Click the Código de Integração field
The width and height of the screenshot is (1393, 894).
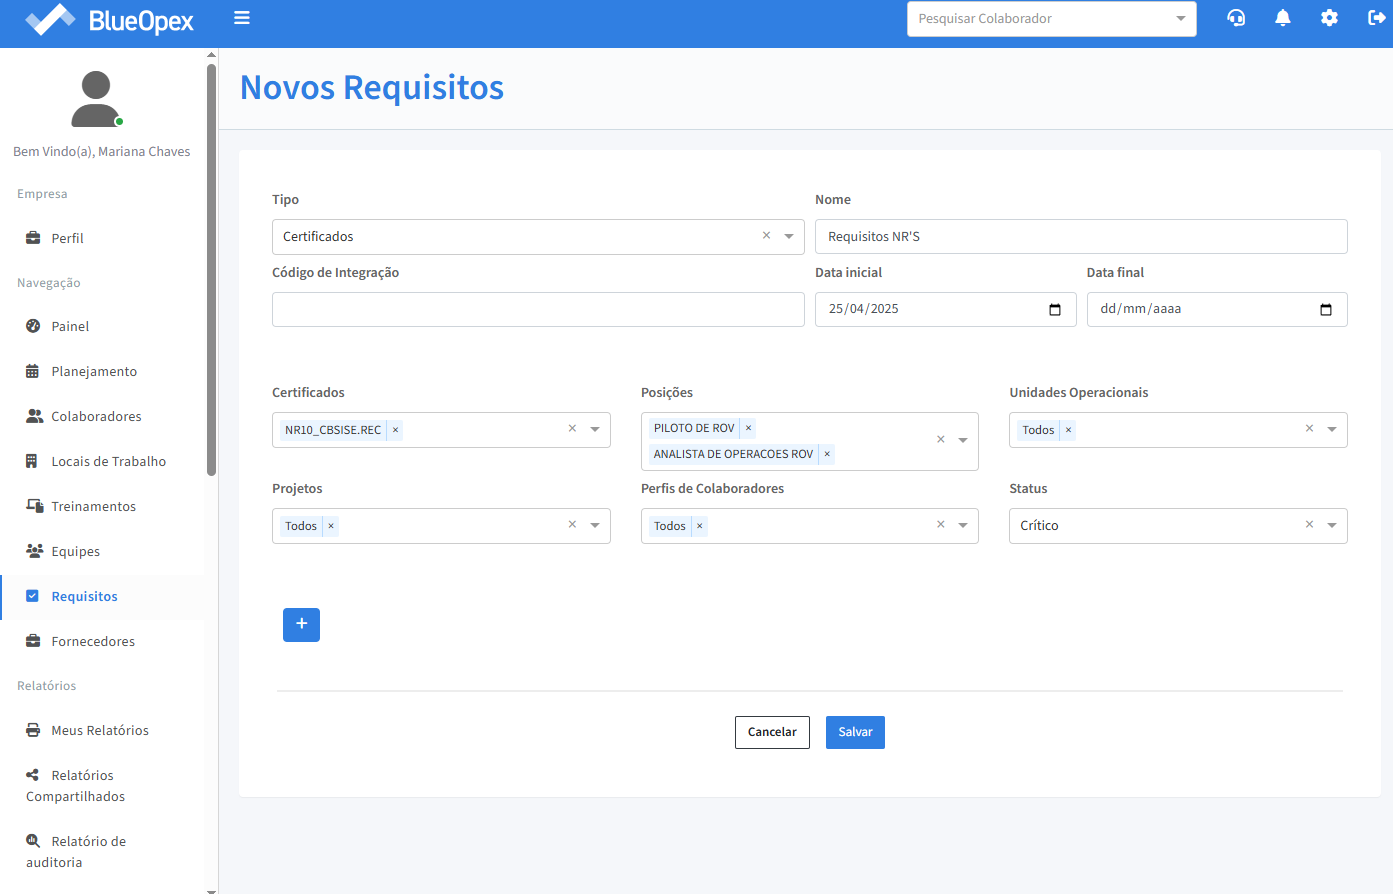click(538, 309)
